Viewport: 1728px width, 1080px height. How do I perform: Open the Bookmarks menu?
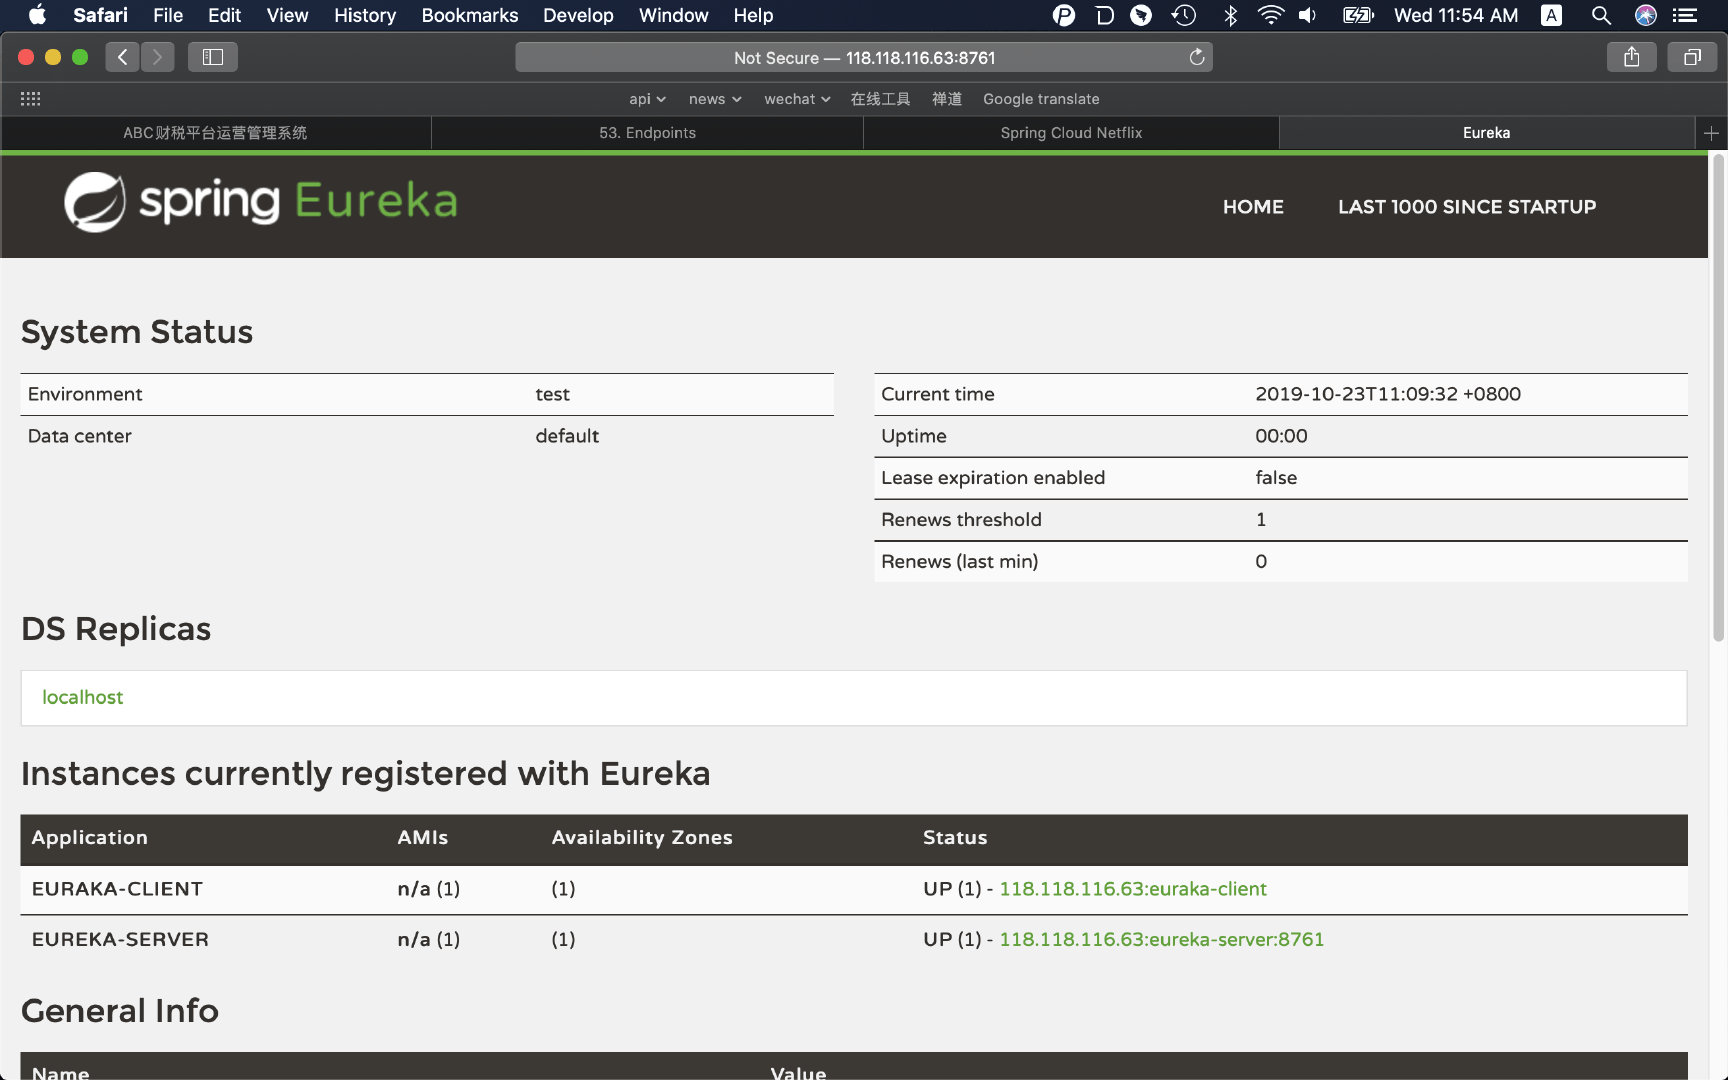(470, 15)
